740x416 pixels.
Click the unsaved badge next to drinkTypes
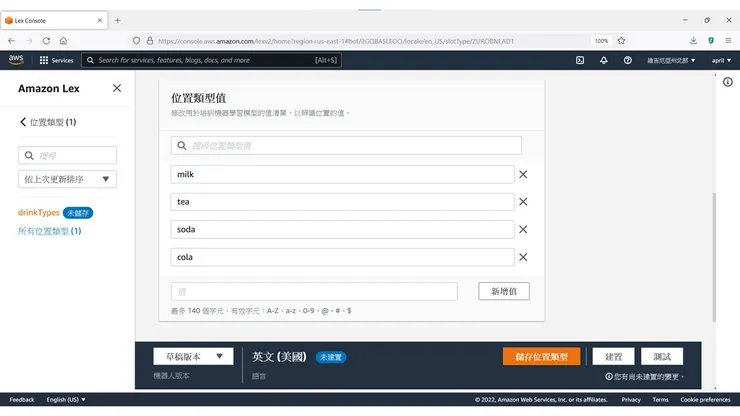tap(78, 213)
